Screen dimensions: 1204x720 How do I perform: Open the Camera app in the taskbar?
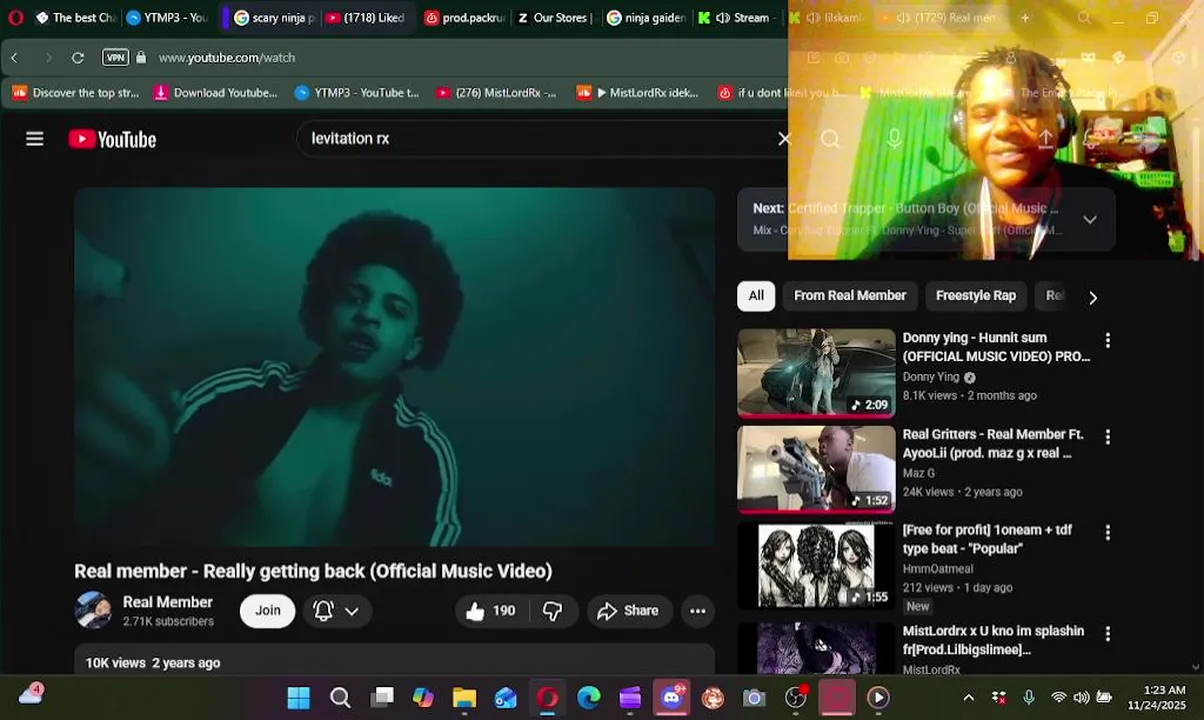(x=754, y=697)
